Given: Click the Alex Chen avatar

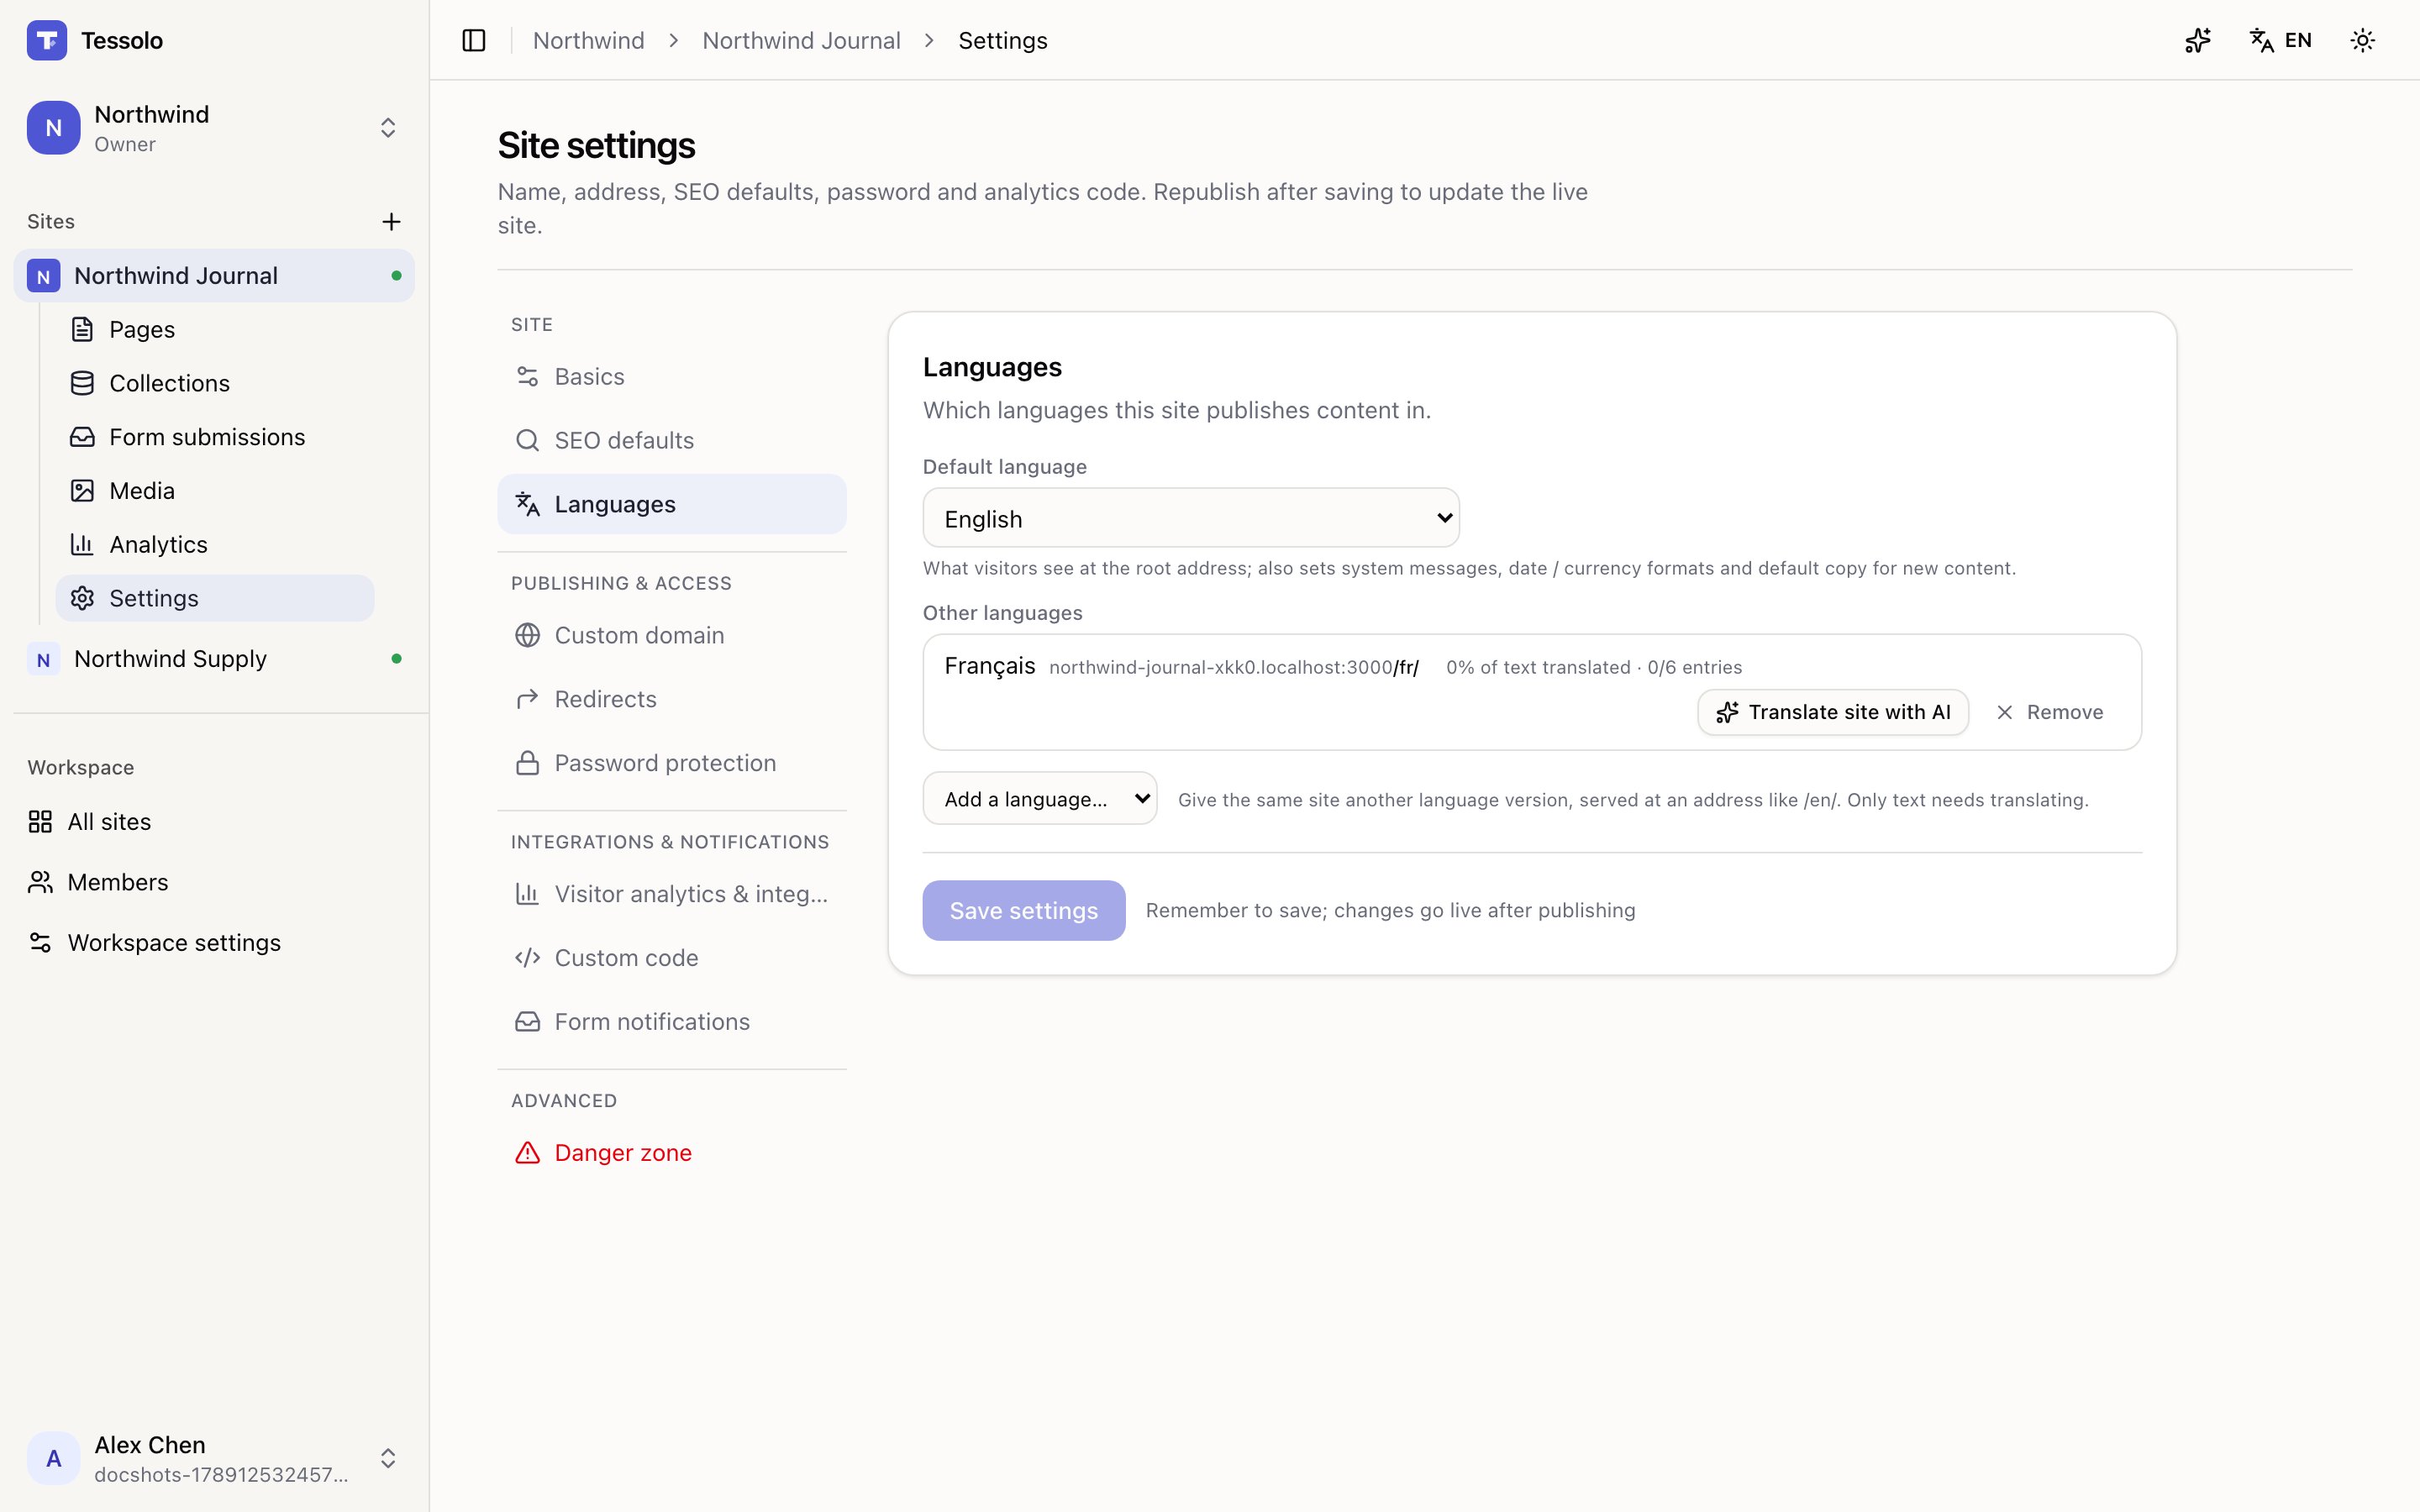Looking at the screenshot, I should coord(54,1458).
